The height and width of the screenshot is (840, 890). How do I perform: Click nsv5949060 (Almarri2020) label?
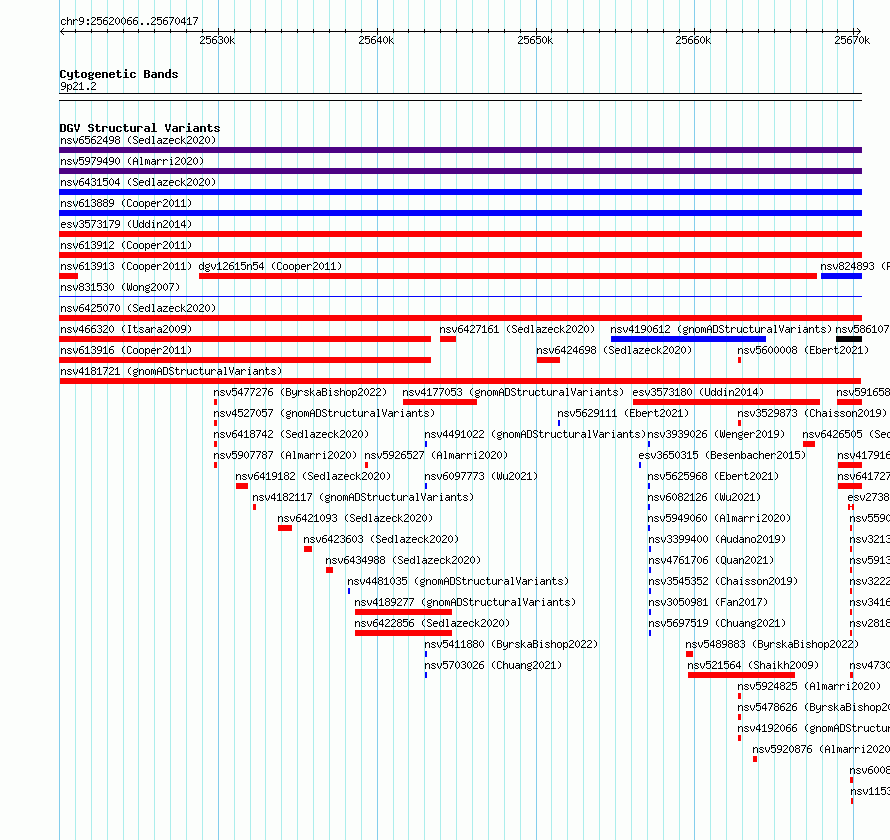point(719,518)
